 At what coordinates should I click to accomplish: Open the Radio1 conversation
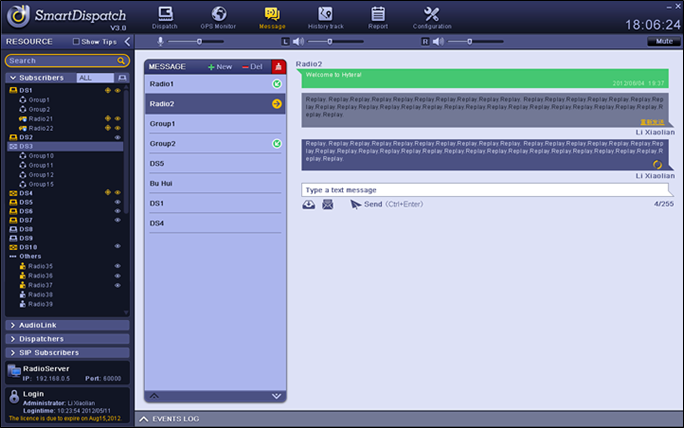point(215,84)
